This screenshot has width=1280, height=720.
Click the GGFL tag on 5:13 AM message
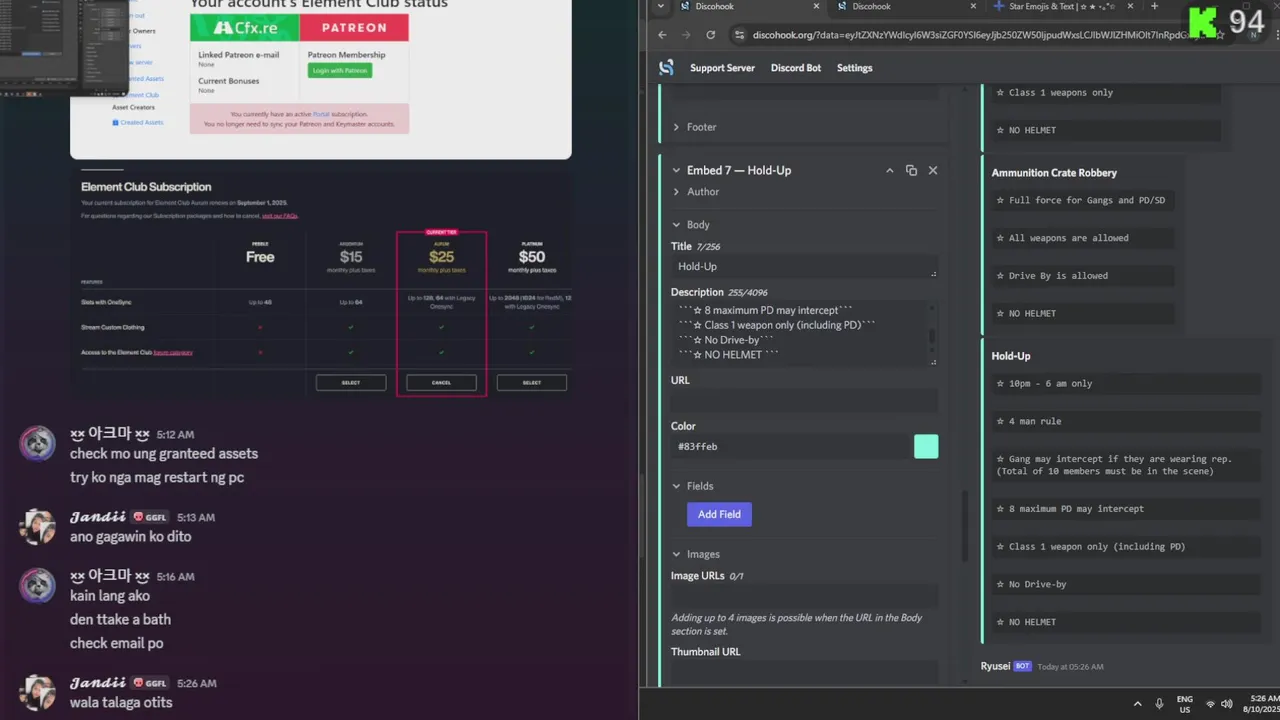(x=151, y=517)
